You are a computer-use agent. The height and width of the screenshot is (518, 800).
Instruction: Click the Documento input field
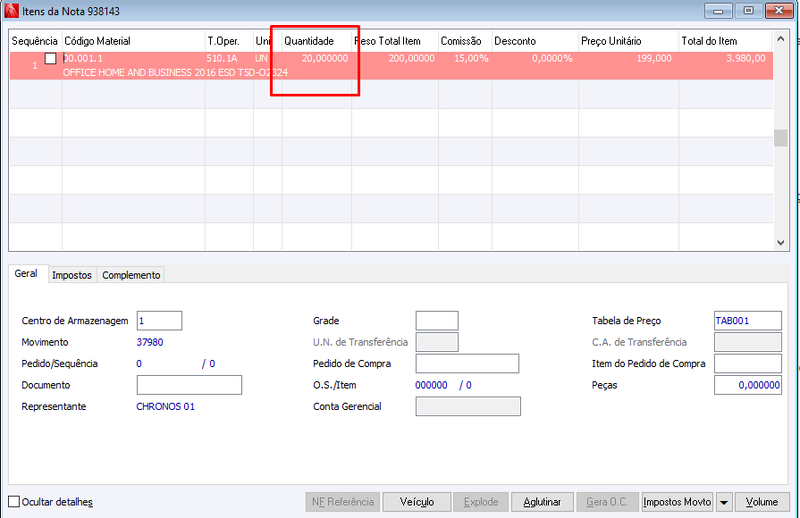click(x=189, y=385)
